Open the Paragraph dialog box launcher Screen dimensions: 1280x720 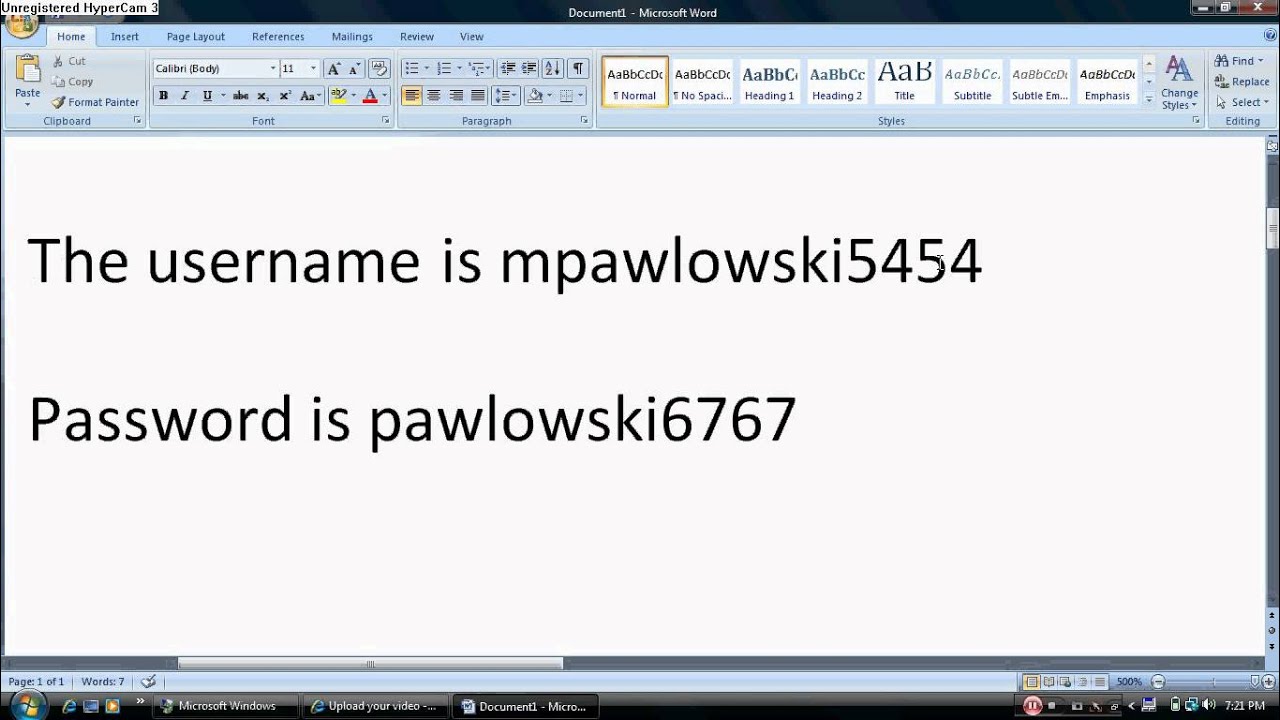click(x=585, y=121)
